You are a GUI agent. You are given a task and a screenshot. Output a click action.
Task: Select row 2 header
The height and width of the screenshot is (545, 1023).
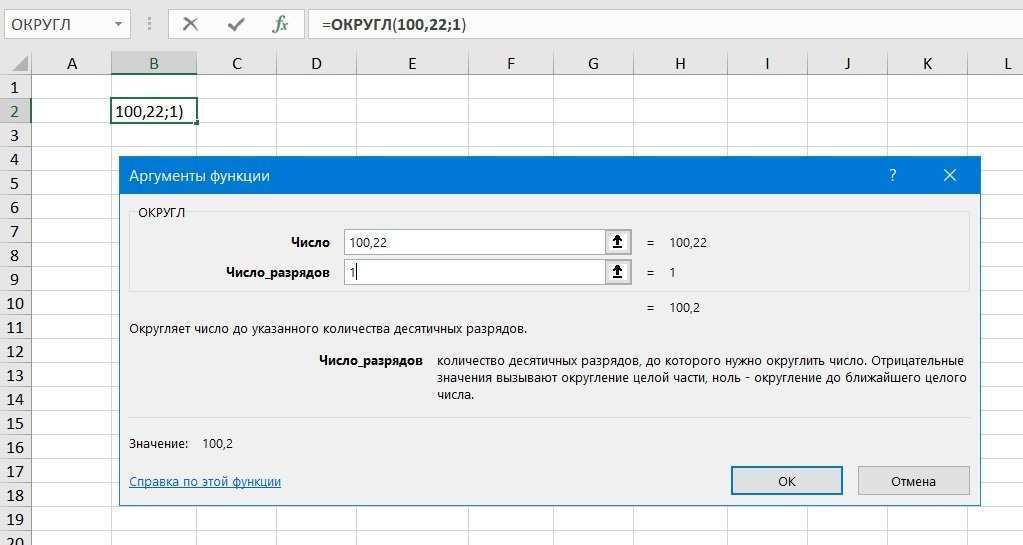point(15,111)
